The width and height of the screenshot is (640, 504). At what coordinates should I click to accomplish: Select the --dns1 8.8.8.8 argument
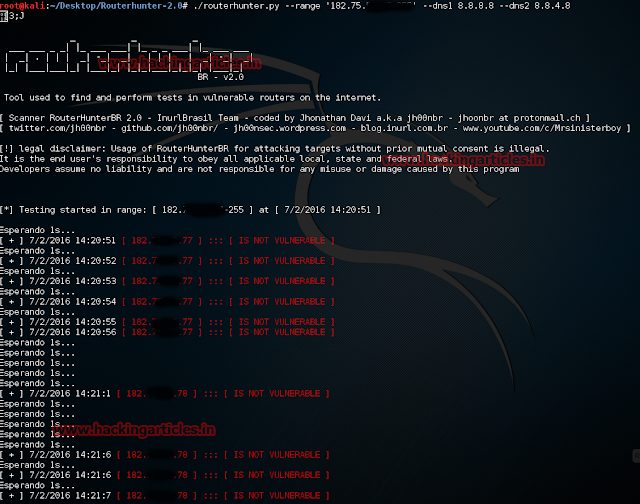point(458,6)
